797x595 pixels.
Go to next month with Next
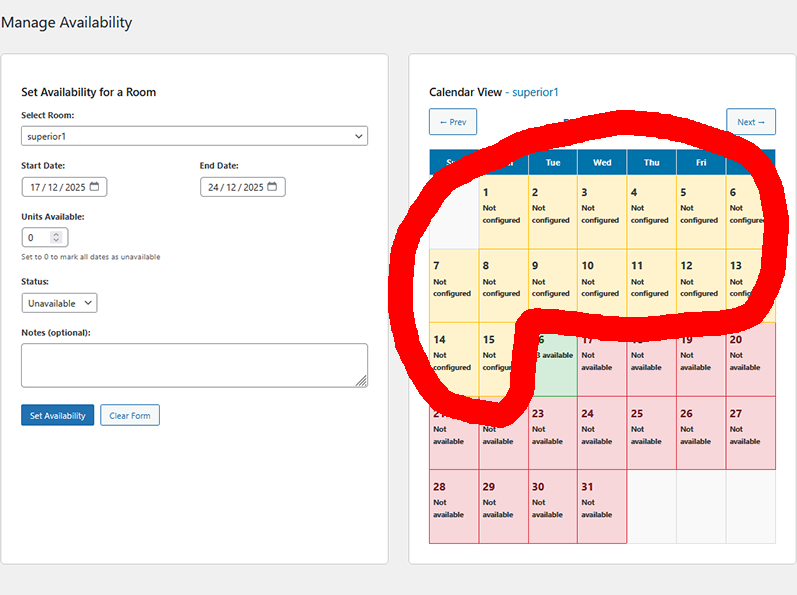coord(751,122)
